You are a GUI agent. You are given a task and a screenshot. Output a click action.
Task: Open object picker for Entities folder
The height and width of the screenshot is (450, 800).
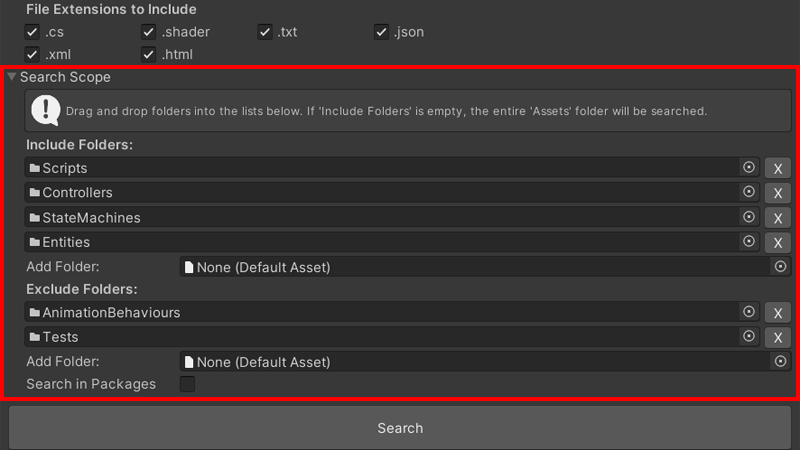[748, 241]
